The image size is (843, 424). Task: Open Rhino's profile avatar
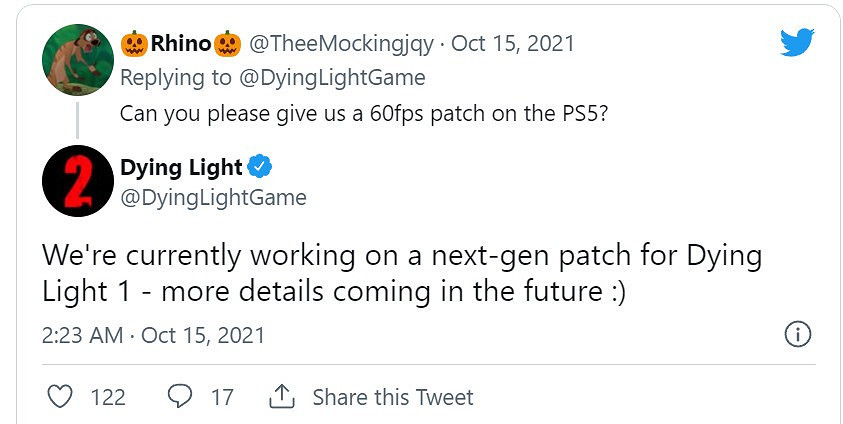click(77, 59)
